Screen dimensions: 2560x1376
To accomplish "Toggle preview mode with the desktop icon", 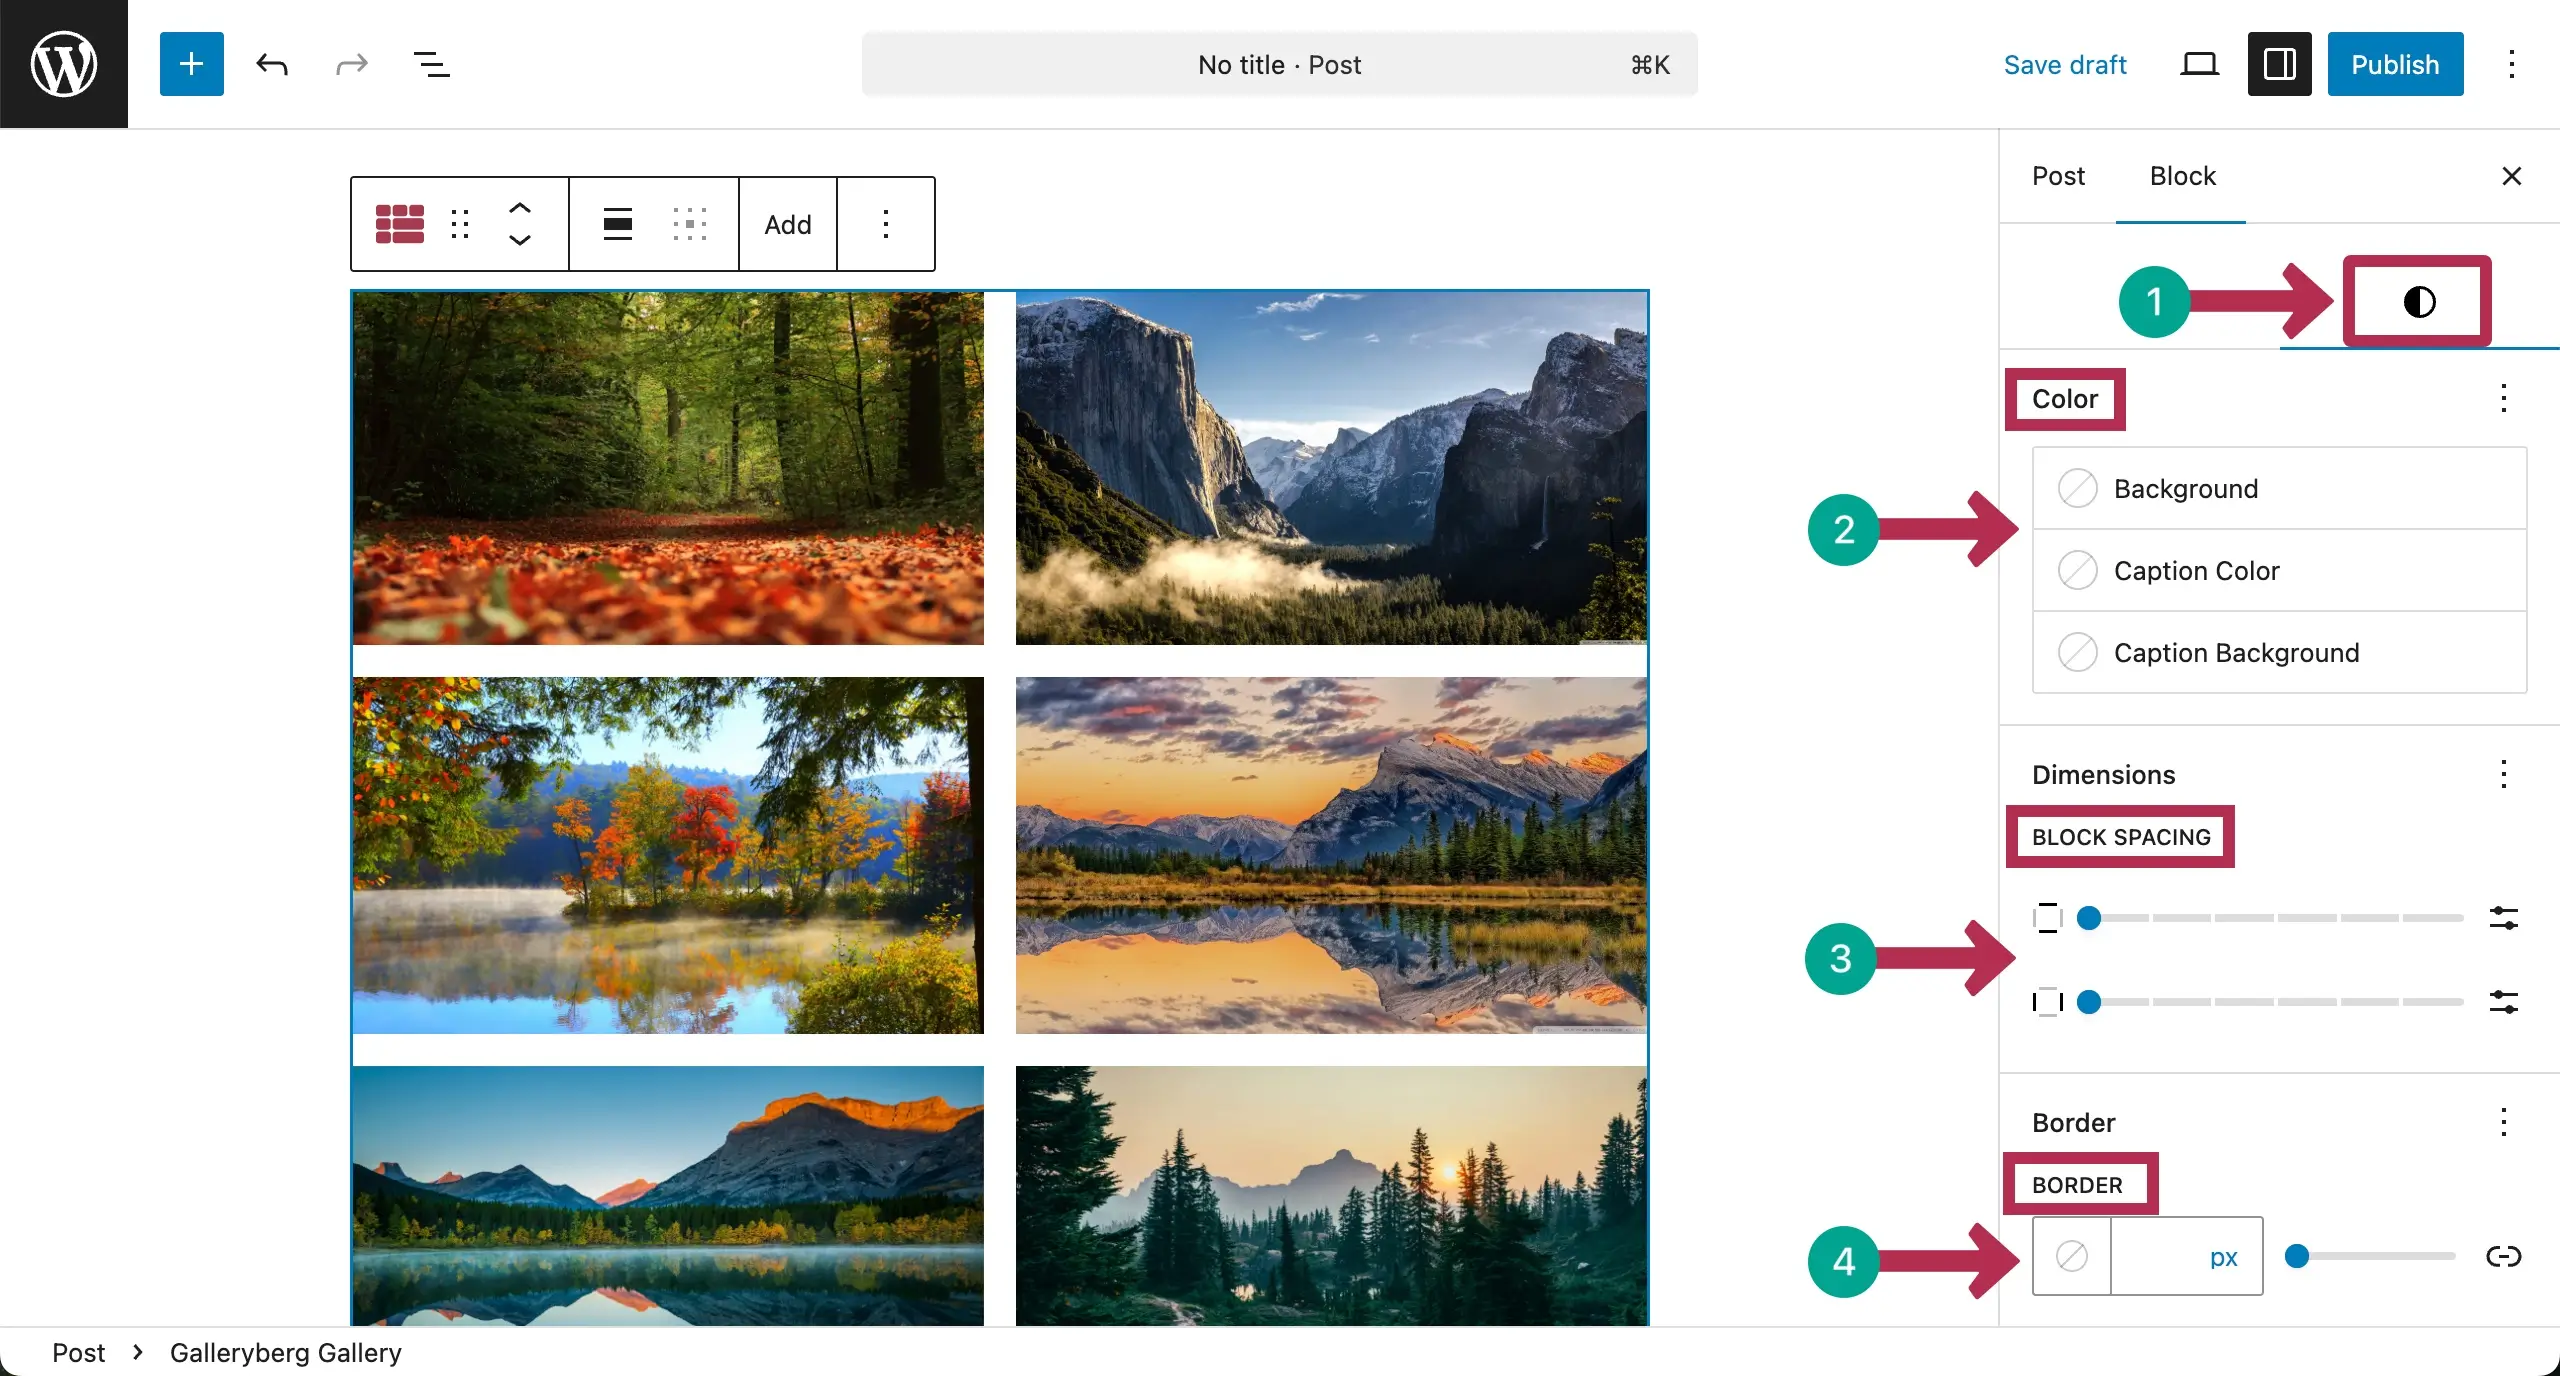I will [2198, 64].
